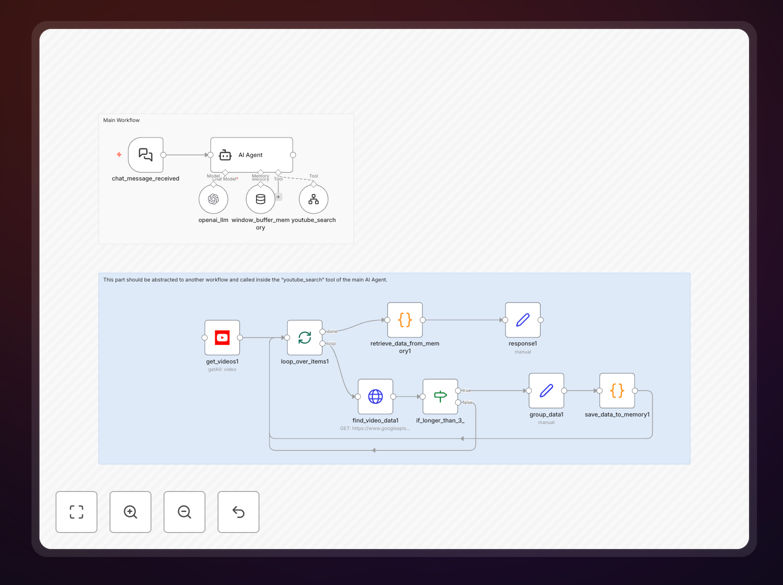783x585 pixels.
Task: Zoom out of the workflow canvas
Action: [184, 512]
